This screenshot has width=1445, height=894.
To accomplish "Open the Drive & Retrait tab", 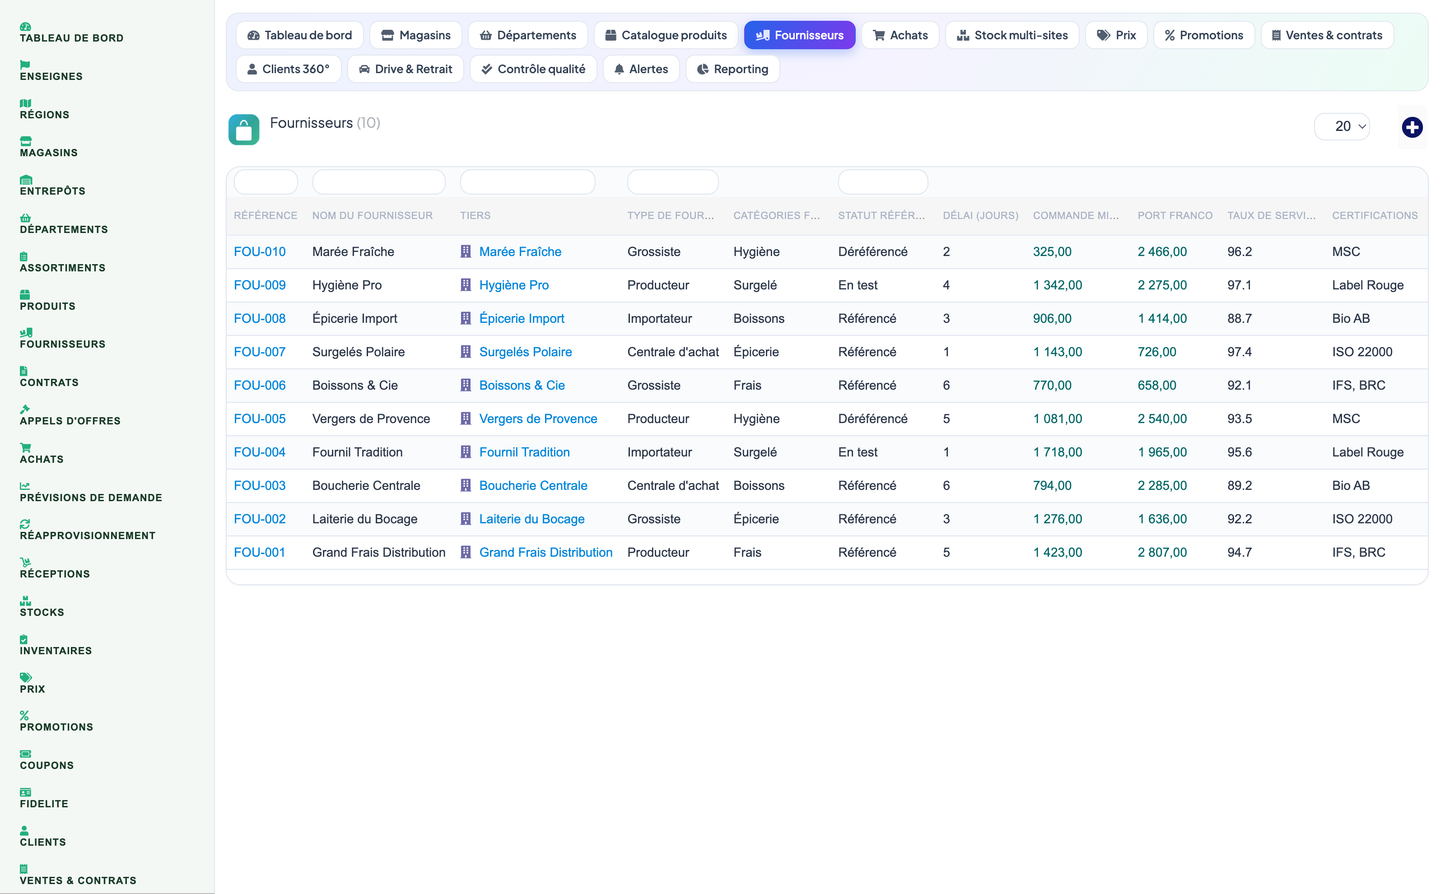I will tap(405, 69).
